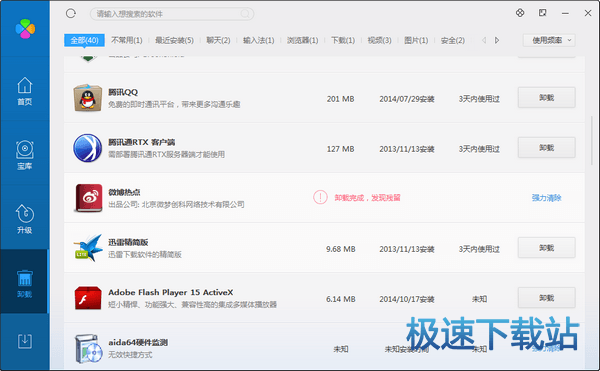
Task: Click the magnifier icon in search box
Action: tap(245, 14)
